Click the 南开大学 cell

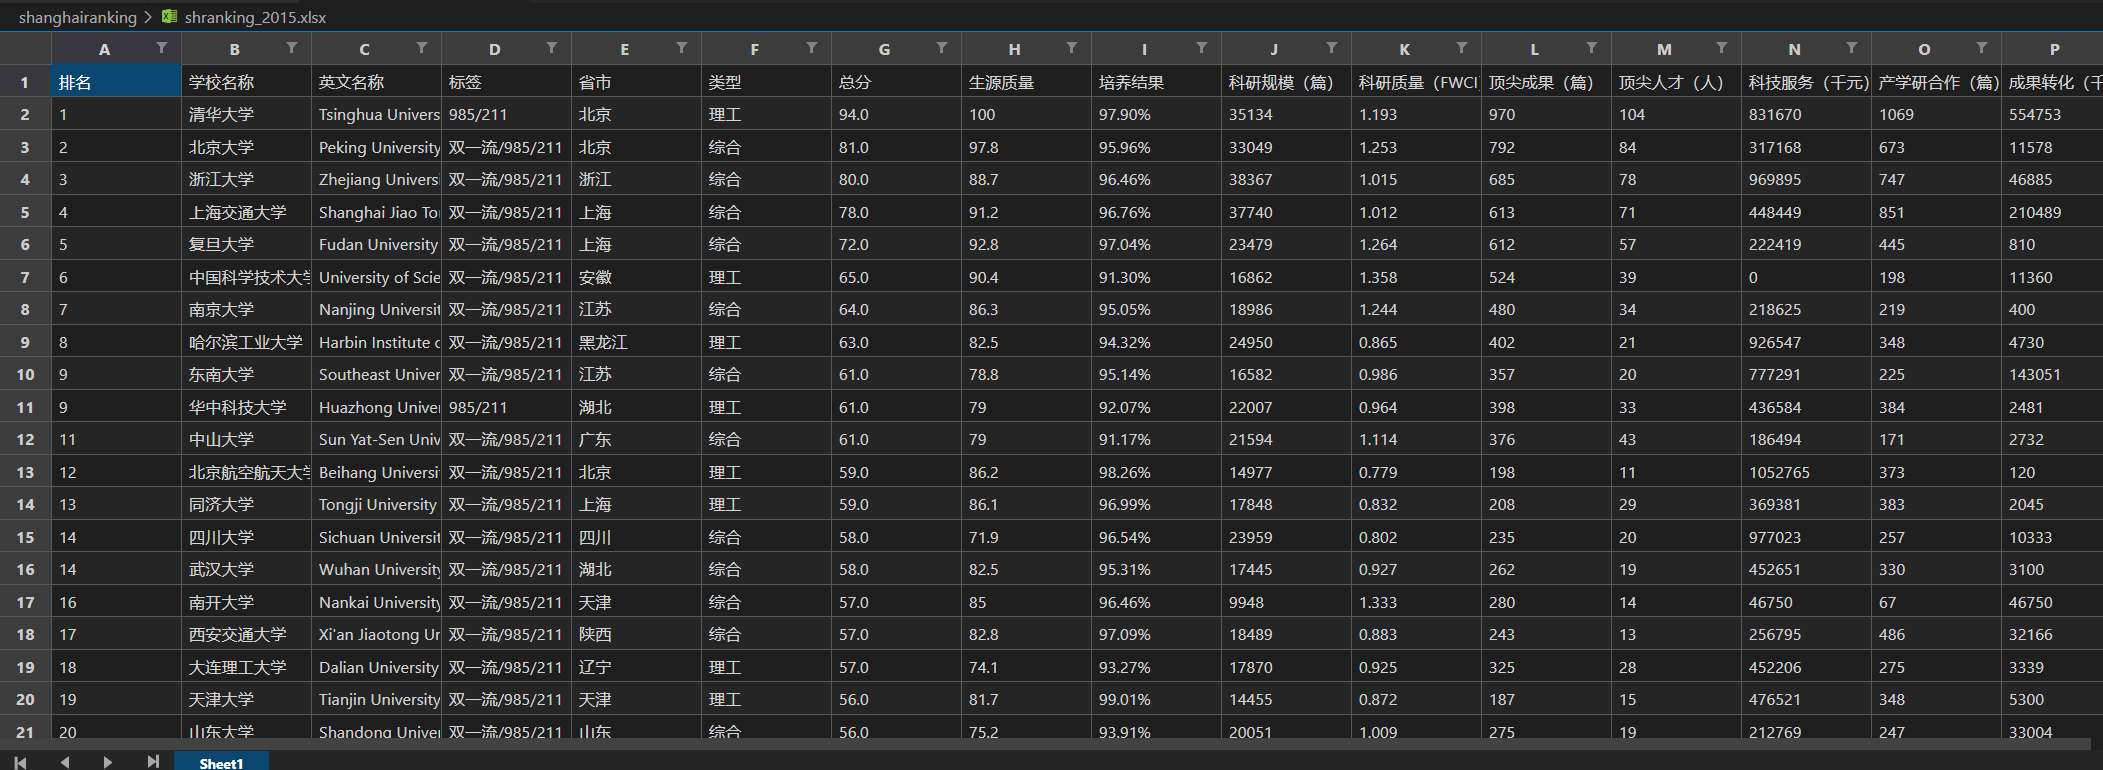point(246,602)
